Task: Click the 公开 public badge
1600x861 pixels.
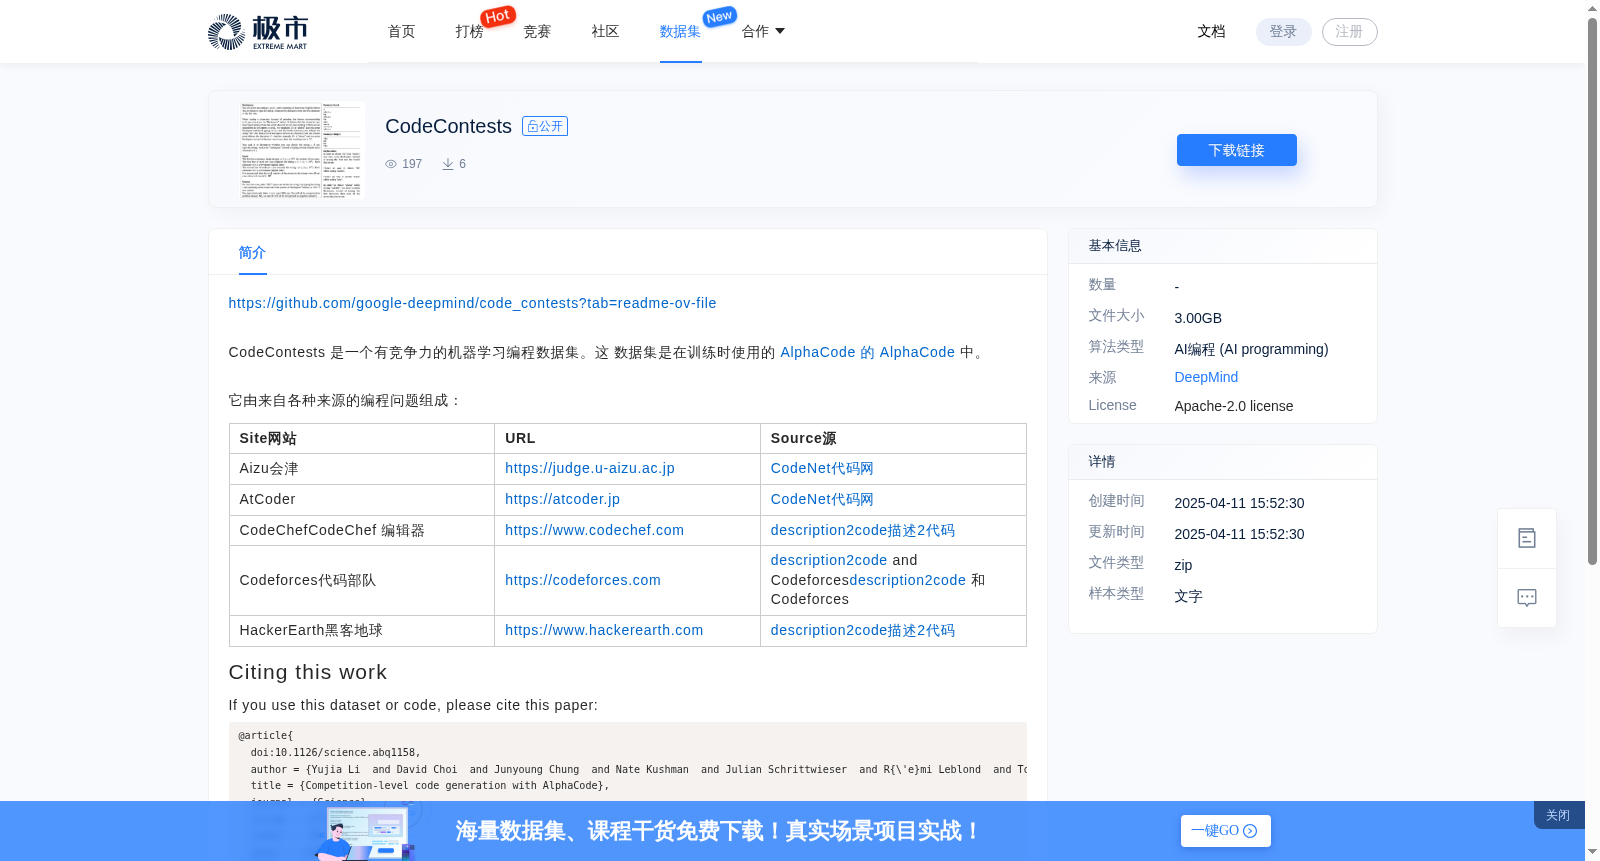Action: click(545, 126)
